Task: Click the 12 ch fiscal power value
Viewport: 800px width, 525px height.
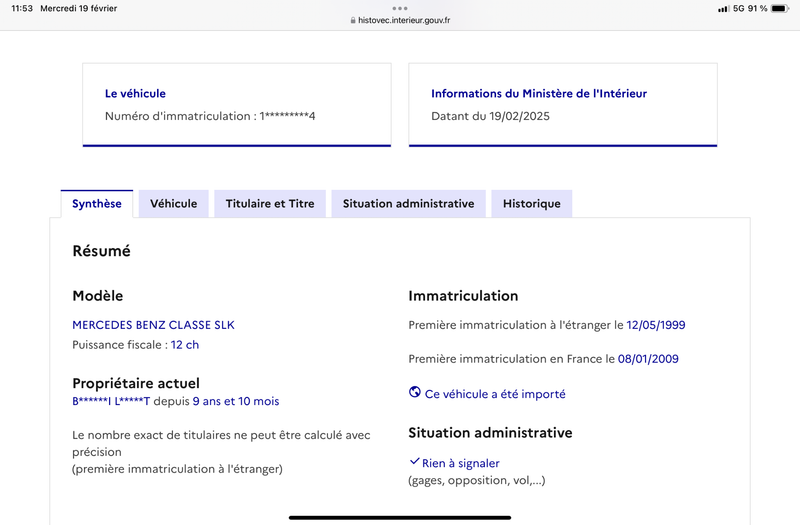Action: point(185,345)
